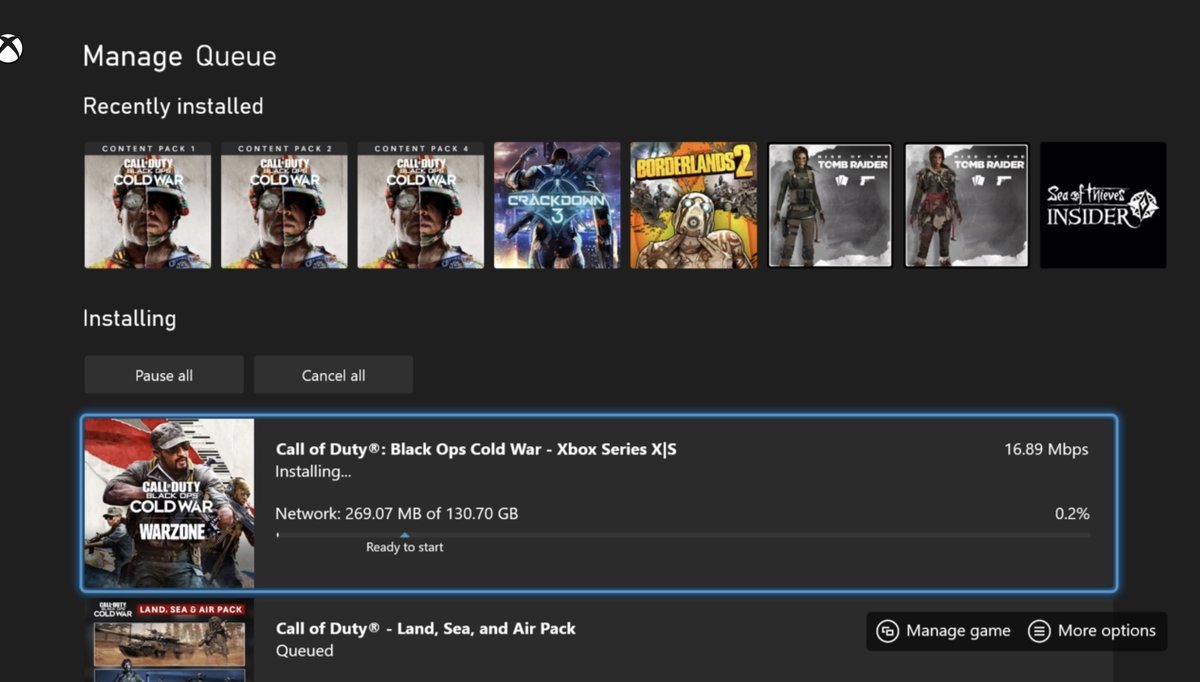1200x682 pixels.
Task: Cancel all queued installs
Action: (333, 375)
